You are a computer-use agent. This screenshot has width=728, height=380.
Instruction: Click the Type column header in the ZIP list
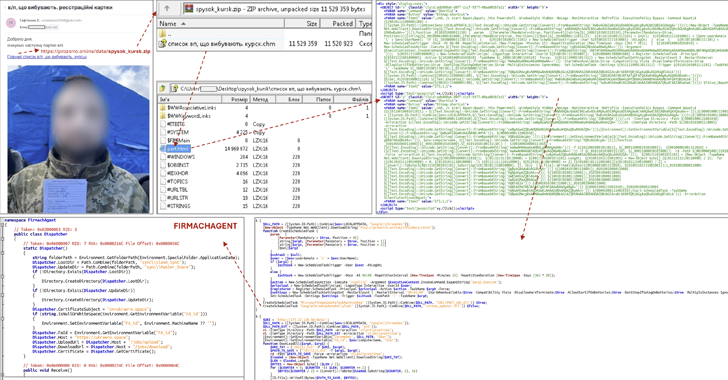364,23
